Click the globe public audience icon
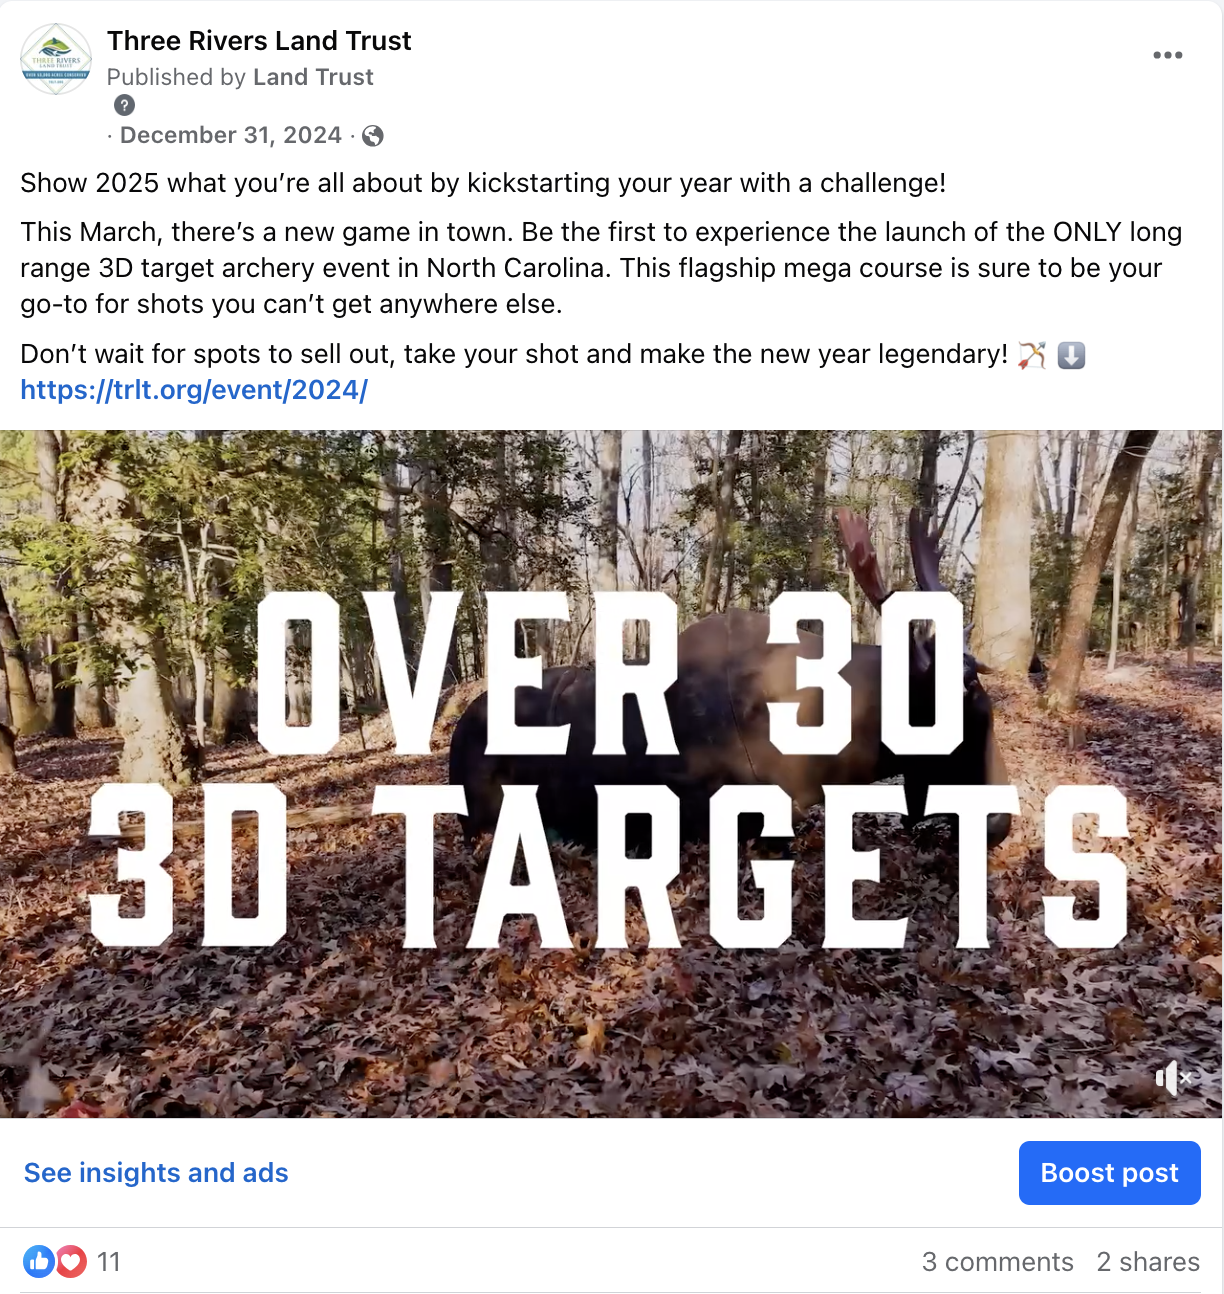Image resolution: width=1224 pixels, height=1294 pixels. pos(373,136)
